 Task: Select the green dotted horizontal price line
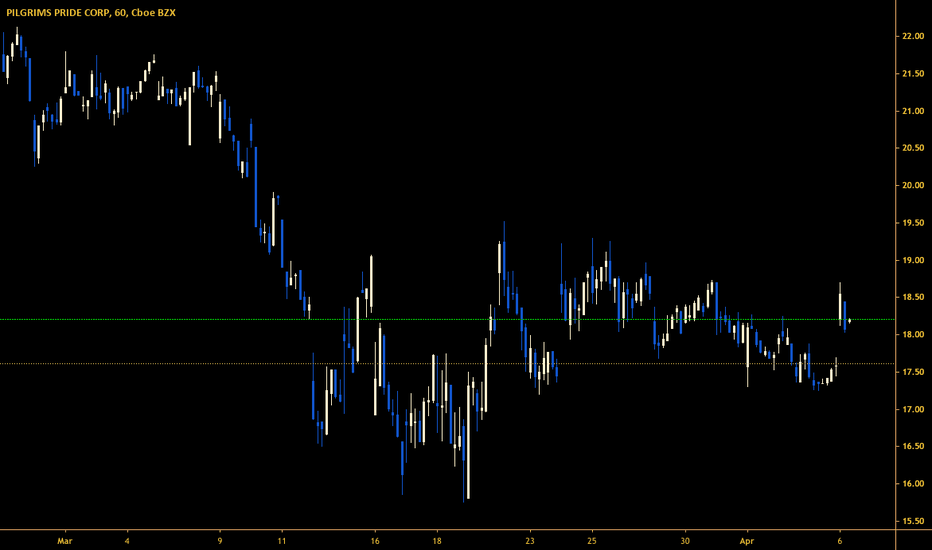447,320
